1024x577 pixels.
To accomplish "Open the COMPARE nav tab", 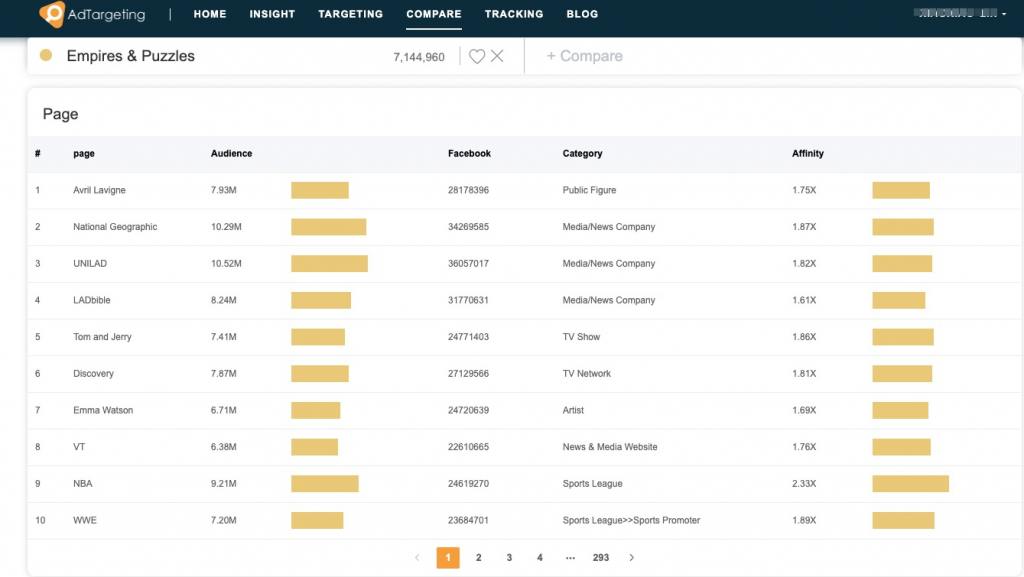I will (434, 14).
